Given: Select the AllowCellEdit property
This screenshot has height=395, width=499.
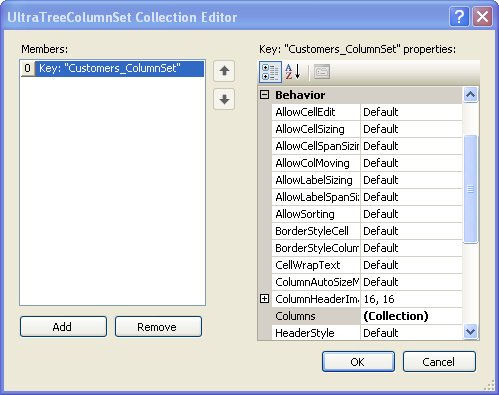Looking at the screenshot, I should pos(316,112).
